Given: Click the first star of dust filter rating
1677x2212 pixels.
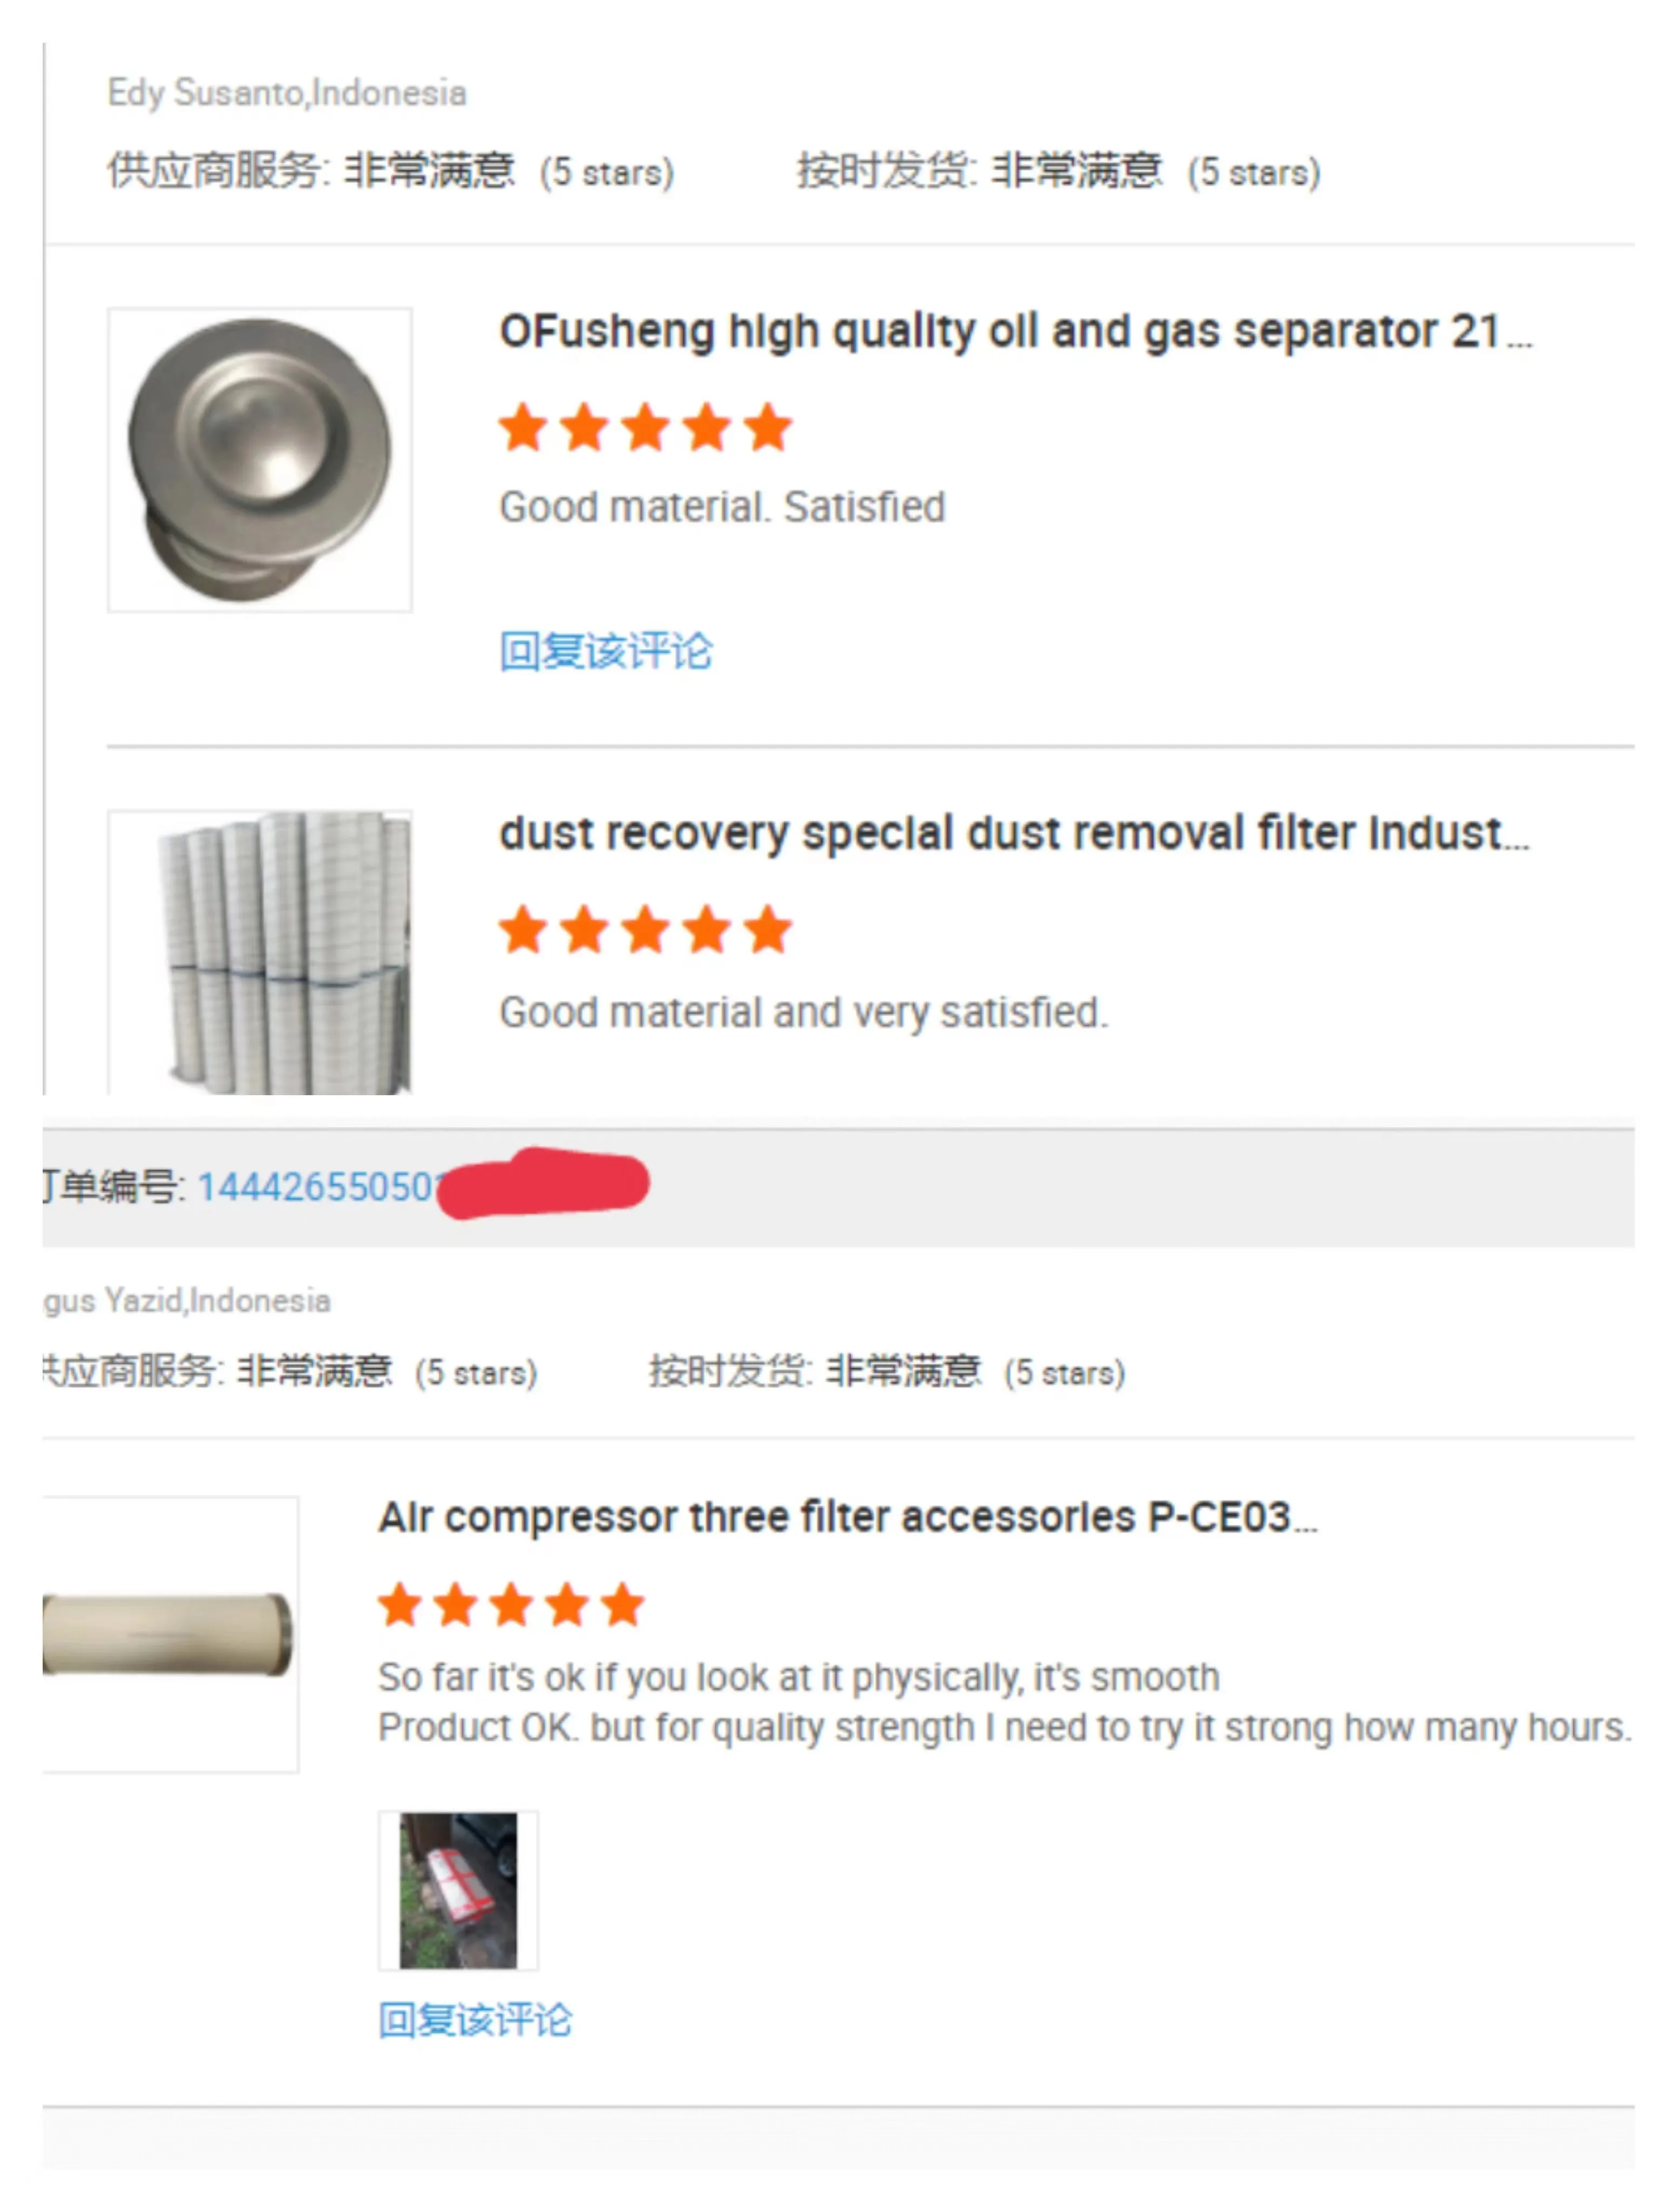Looking at the screenshot, I should click(x=523, y=929).
